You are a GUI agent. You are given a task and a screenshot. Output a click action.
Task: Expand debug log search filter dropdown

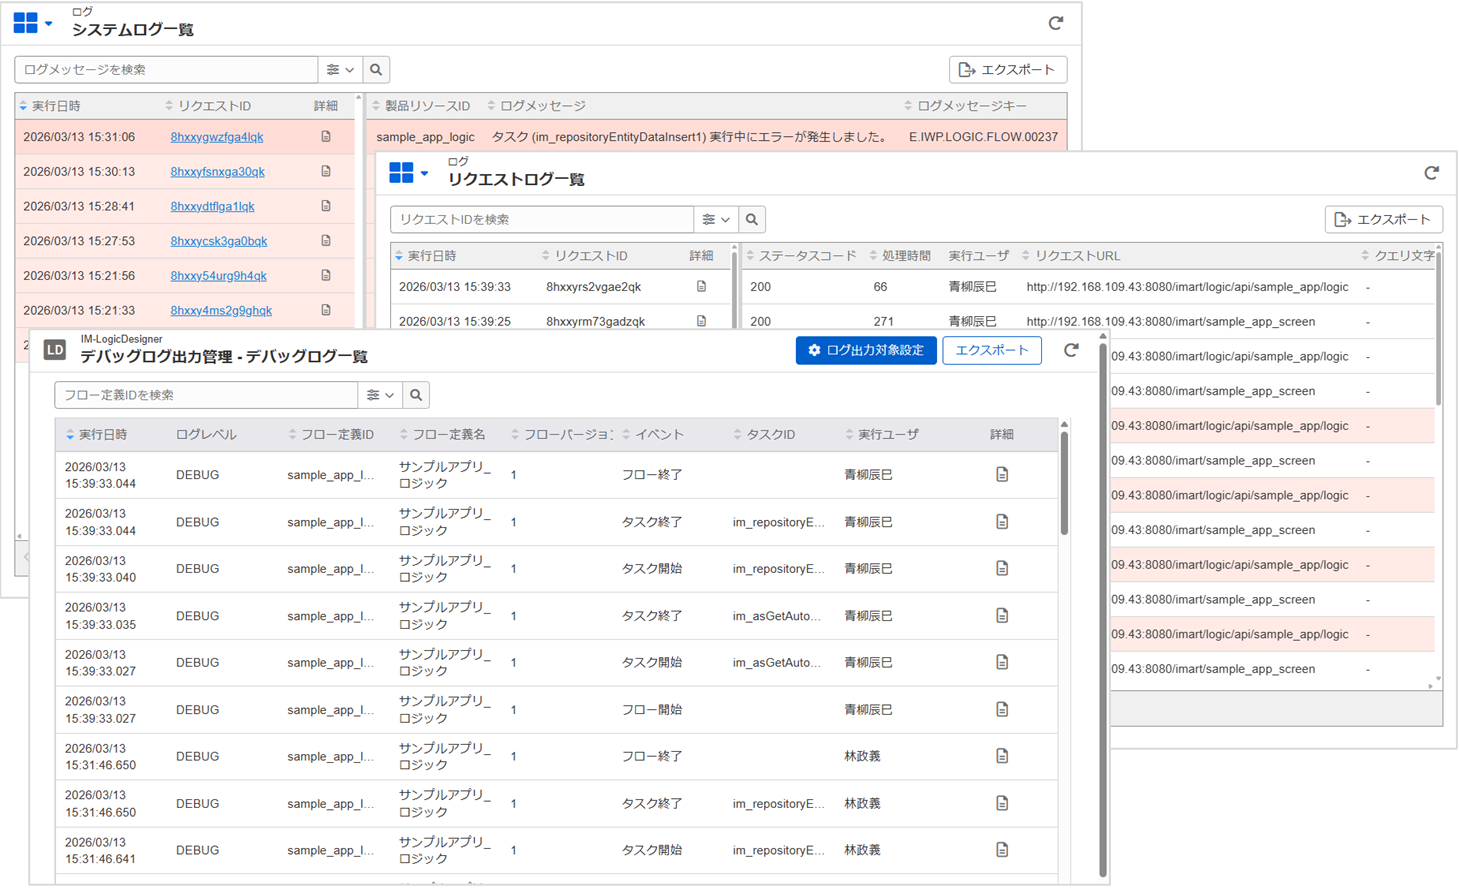tap(380, 395)
